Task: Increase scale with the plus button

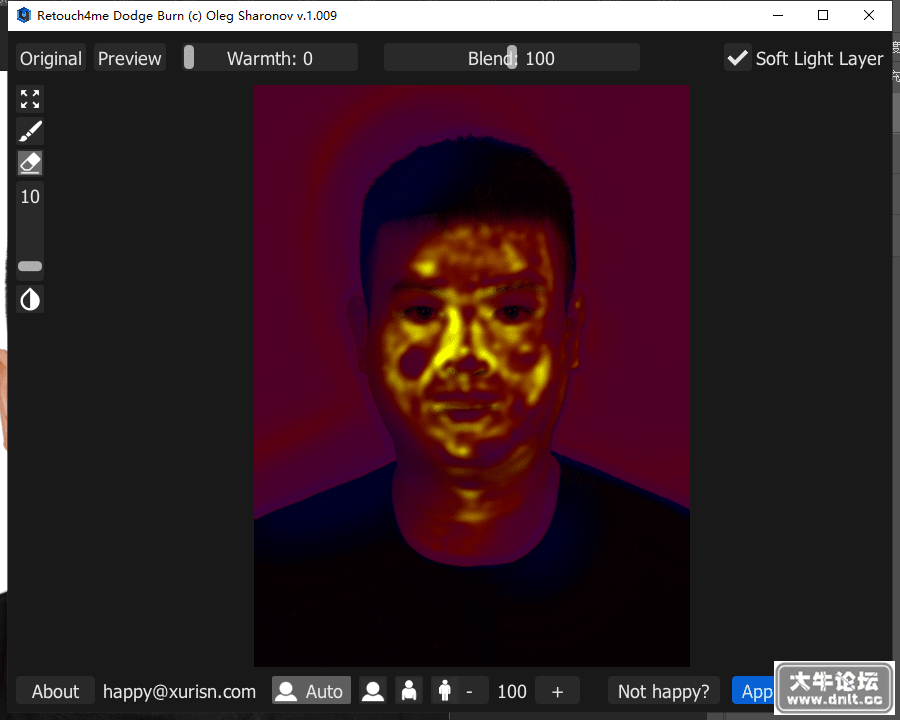Action: (557, 691)
